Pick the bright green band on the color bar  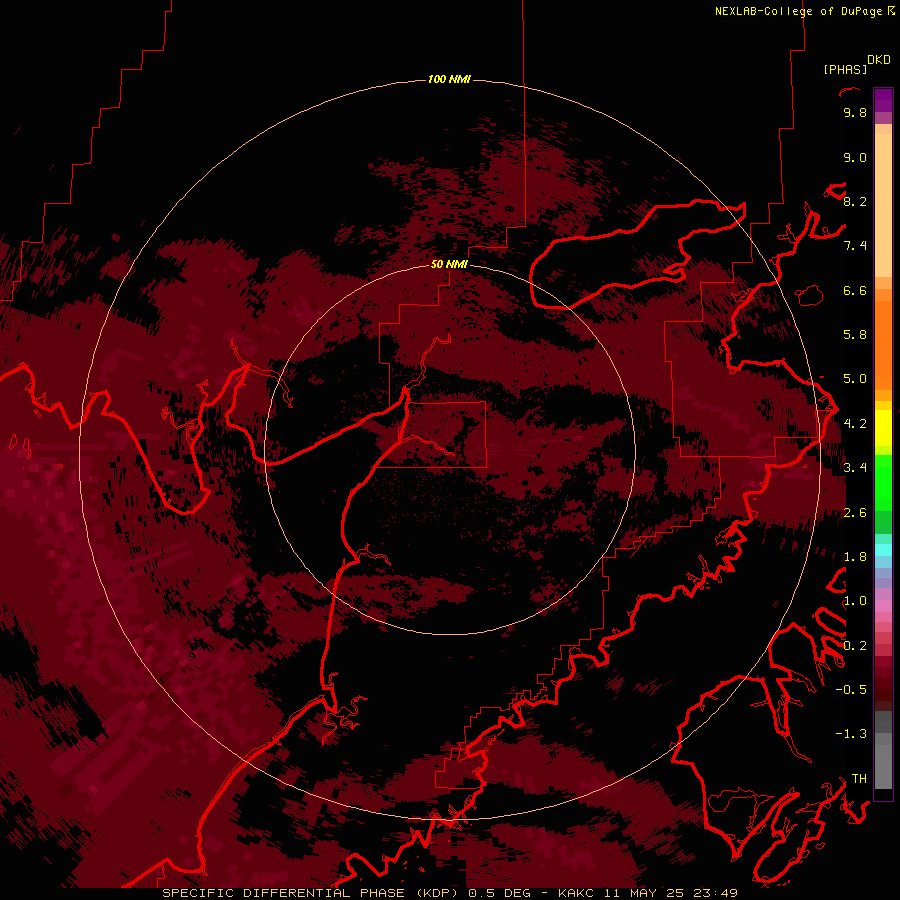coord(883,483)
